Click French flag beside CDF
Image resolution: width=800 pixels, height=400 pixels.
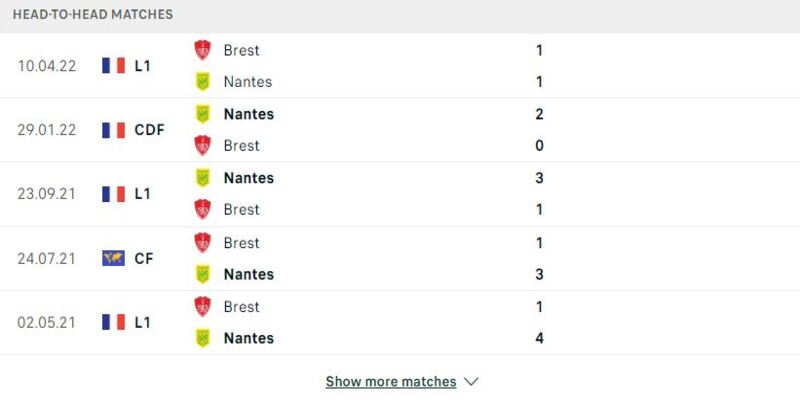click(113, 130)
